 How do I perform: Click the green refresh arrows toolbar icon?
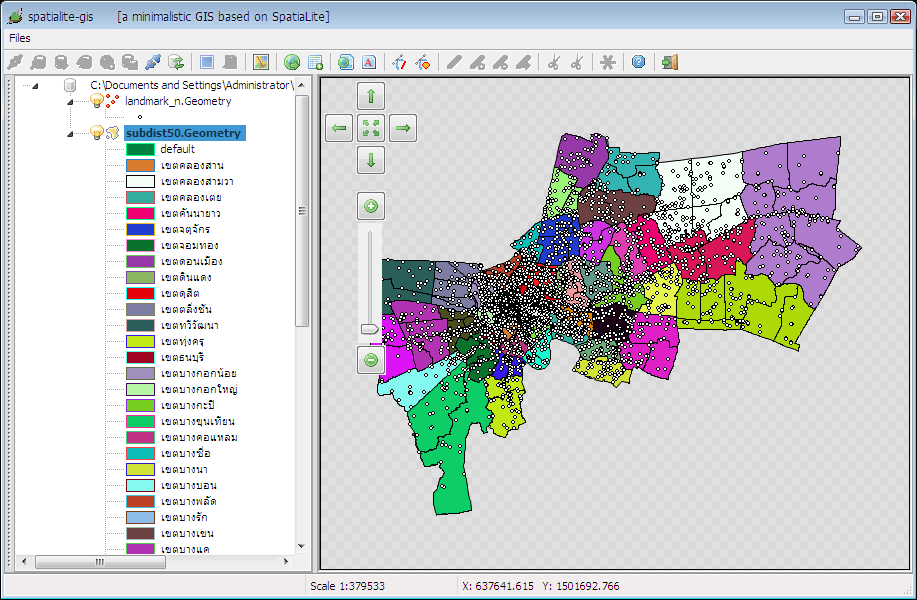pyautogui.click(x=176, y=62)
